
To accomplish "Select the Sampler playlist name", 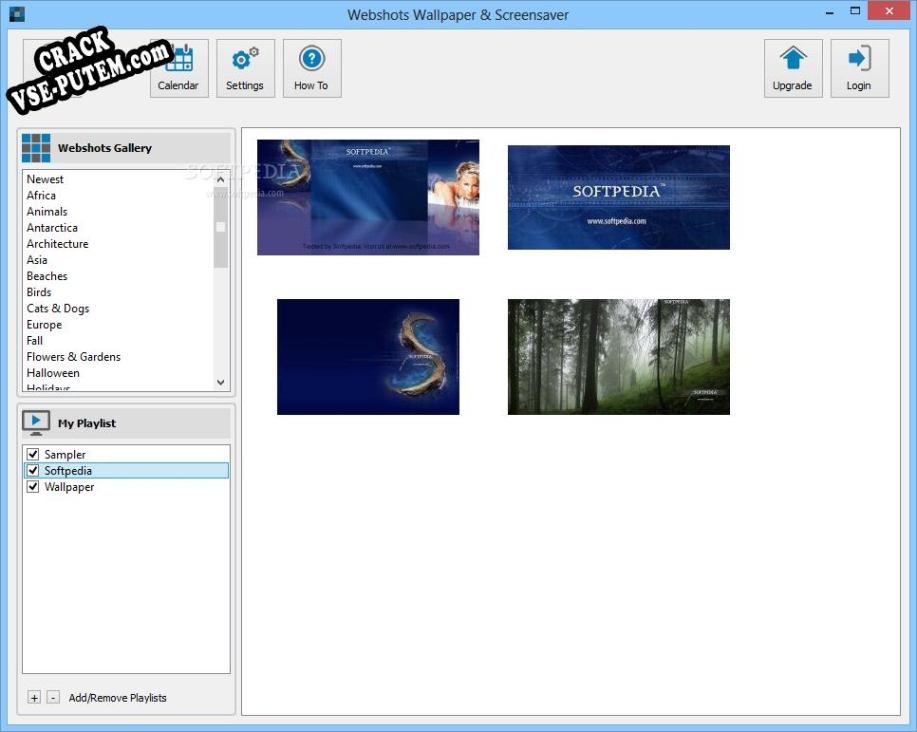I will [x=65, y=455].
